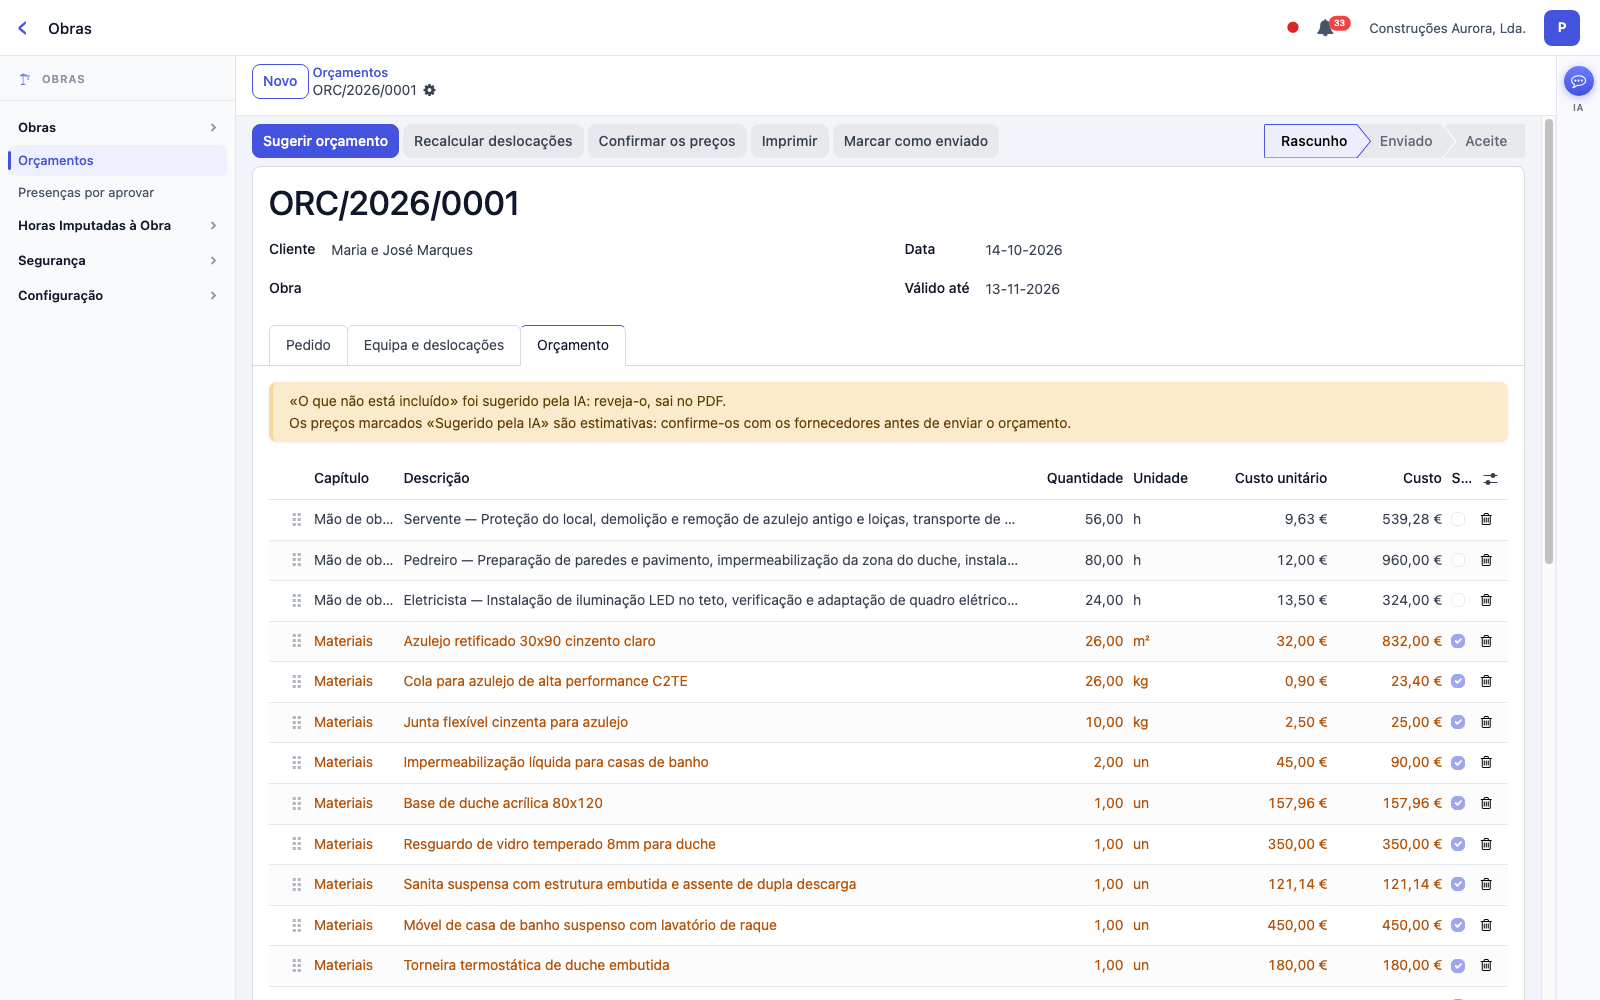Image resolution: width=1600 pixels, height=1000 pixels.
Task: Uncheck the suggested box on Impermeabilização líquida line
Action: point(1458,762)
